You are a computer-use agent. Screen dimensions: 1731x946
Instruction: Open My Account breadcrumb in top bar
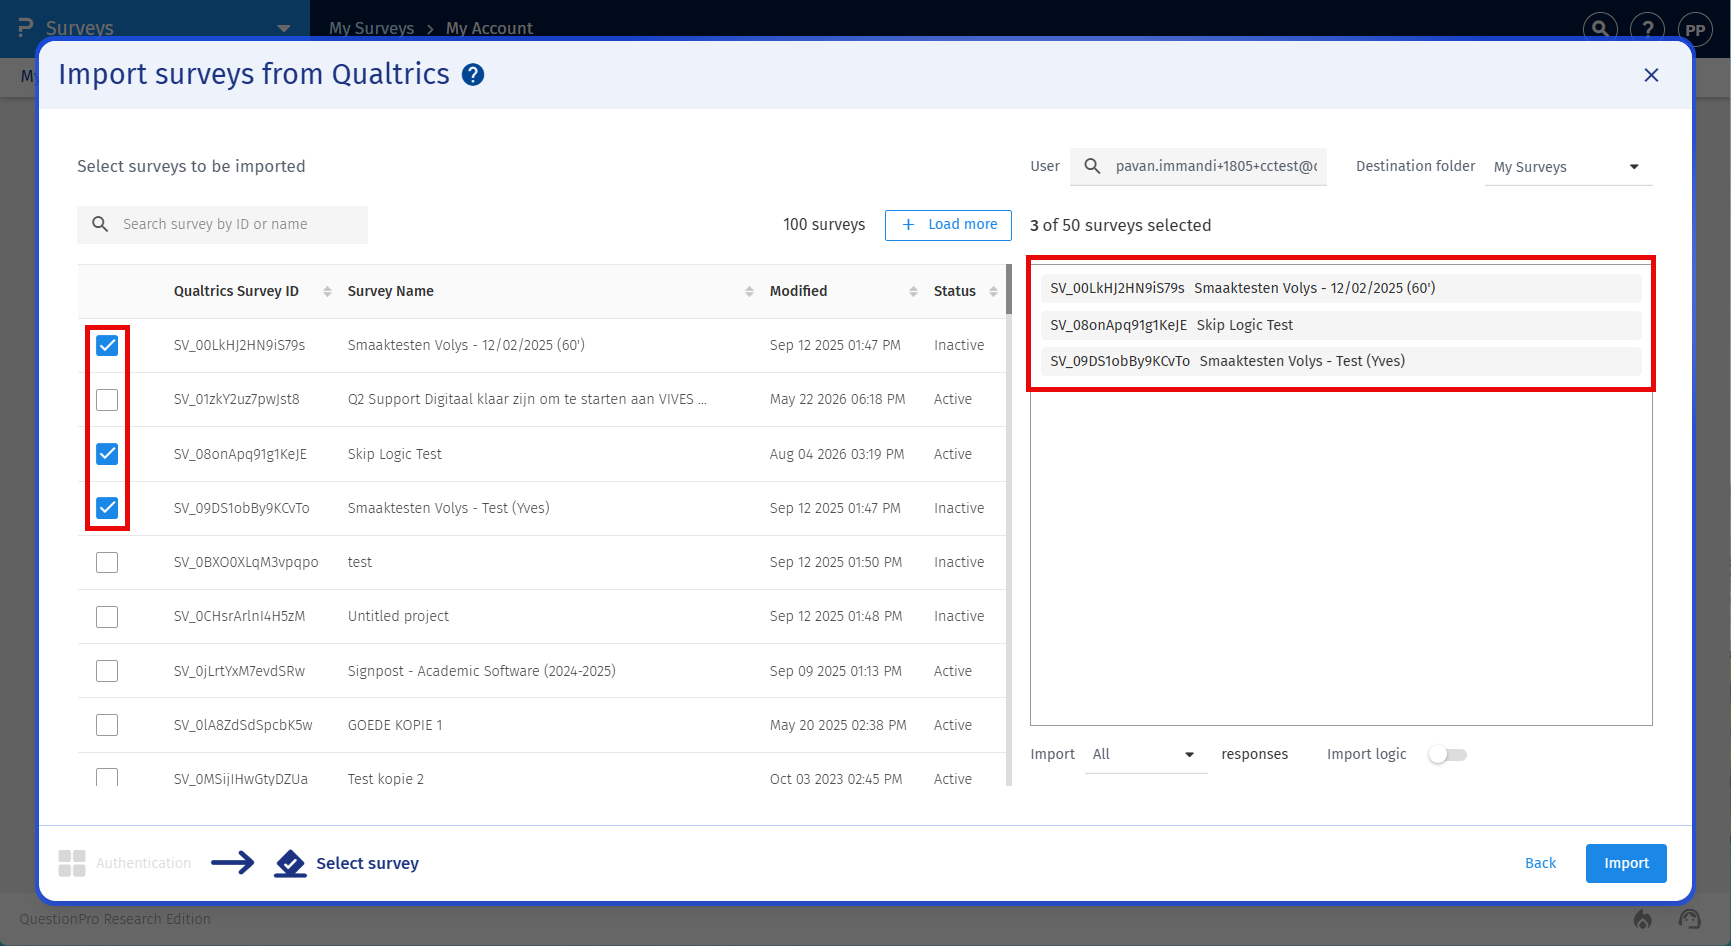pyautogui.click(x=489, y=28)
